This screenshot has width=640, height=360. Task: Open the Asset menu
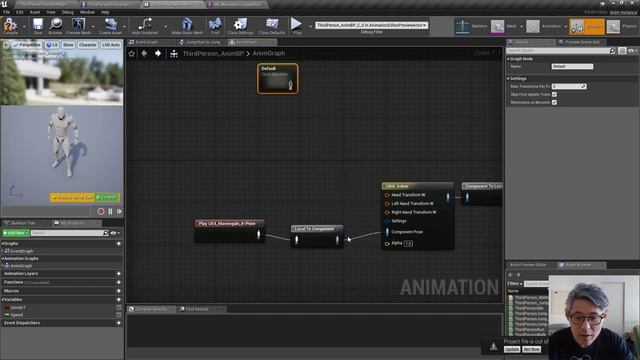point(35,12)
